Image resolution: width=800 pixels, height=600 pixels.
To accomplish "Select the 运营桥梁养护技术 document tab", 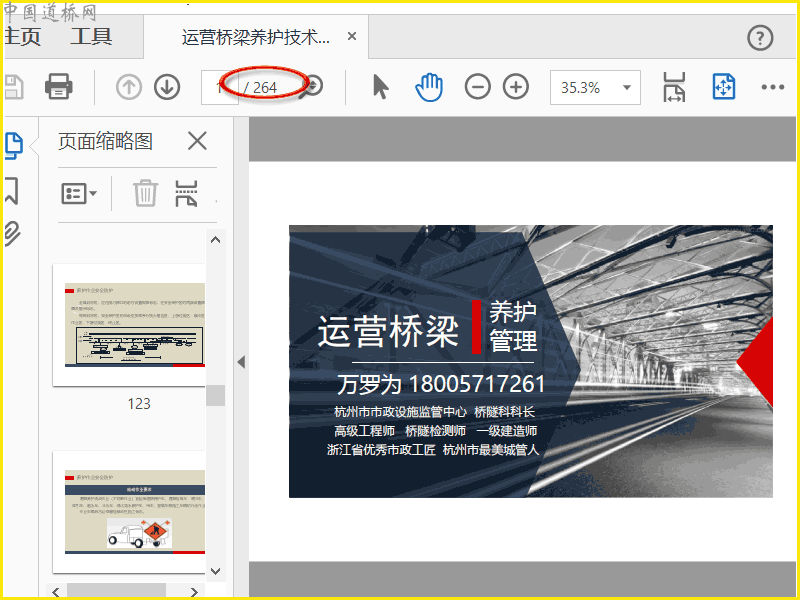I will click(x=256, y=37).
